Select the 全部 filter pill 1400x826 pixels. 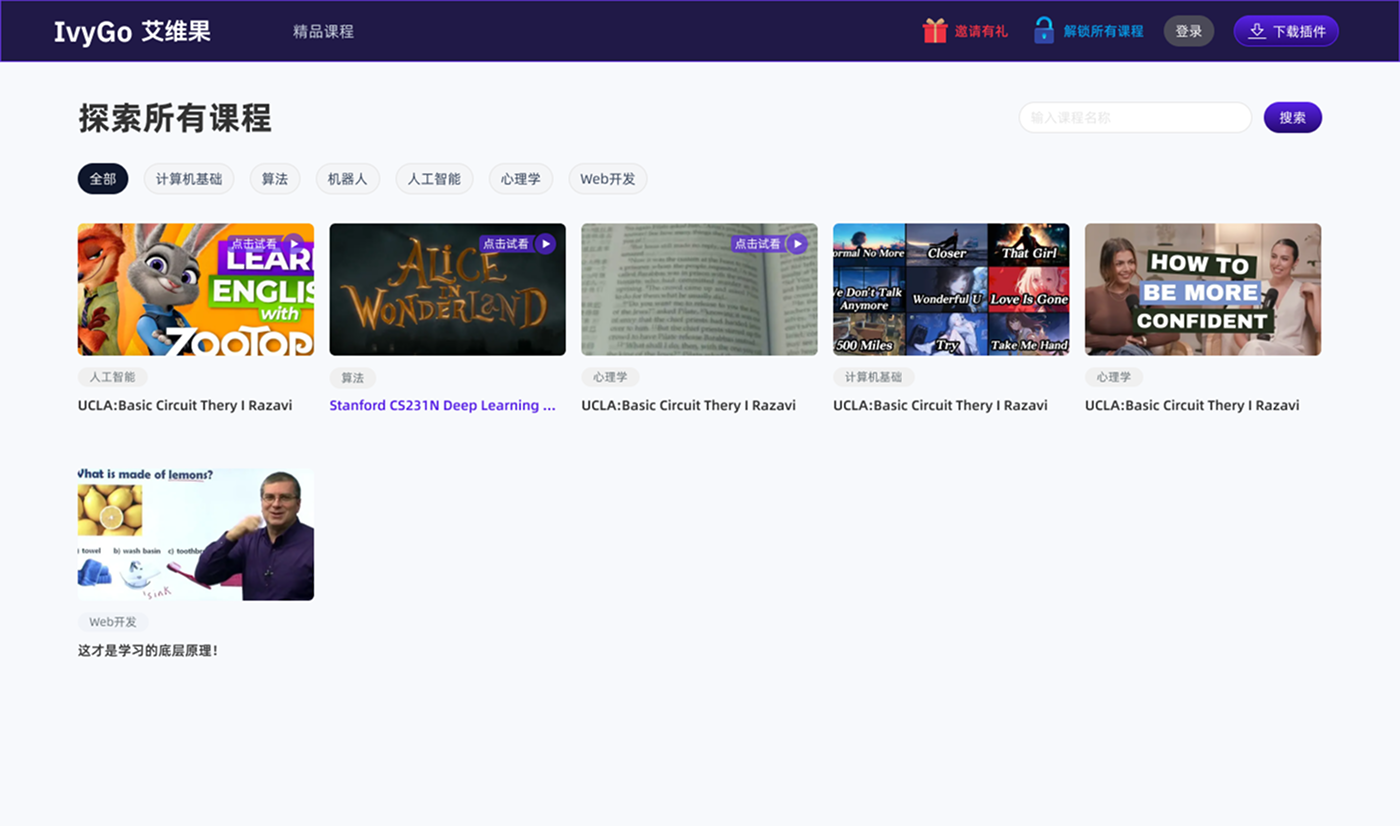click(x=103, y=178)
